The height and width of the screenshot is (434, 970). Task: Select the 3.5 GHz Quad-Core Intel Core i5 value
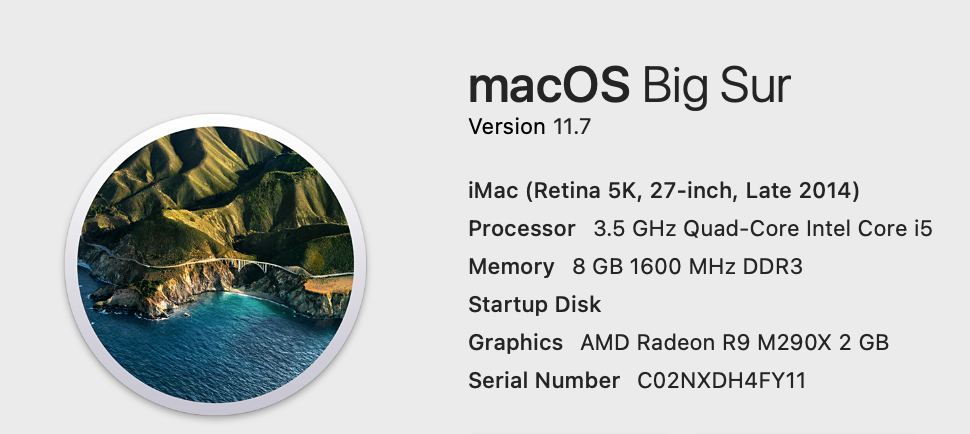[x=762, y=228]
